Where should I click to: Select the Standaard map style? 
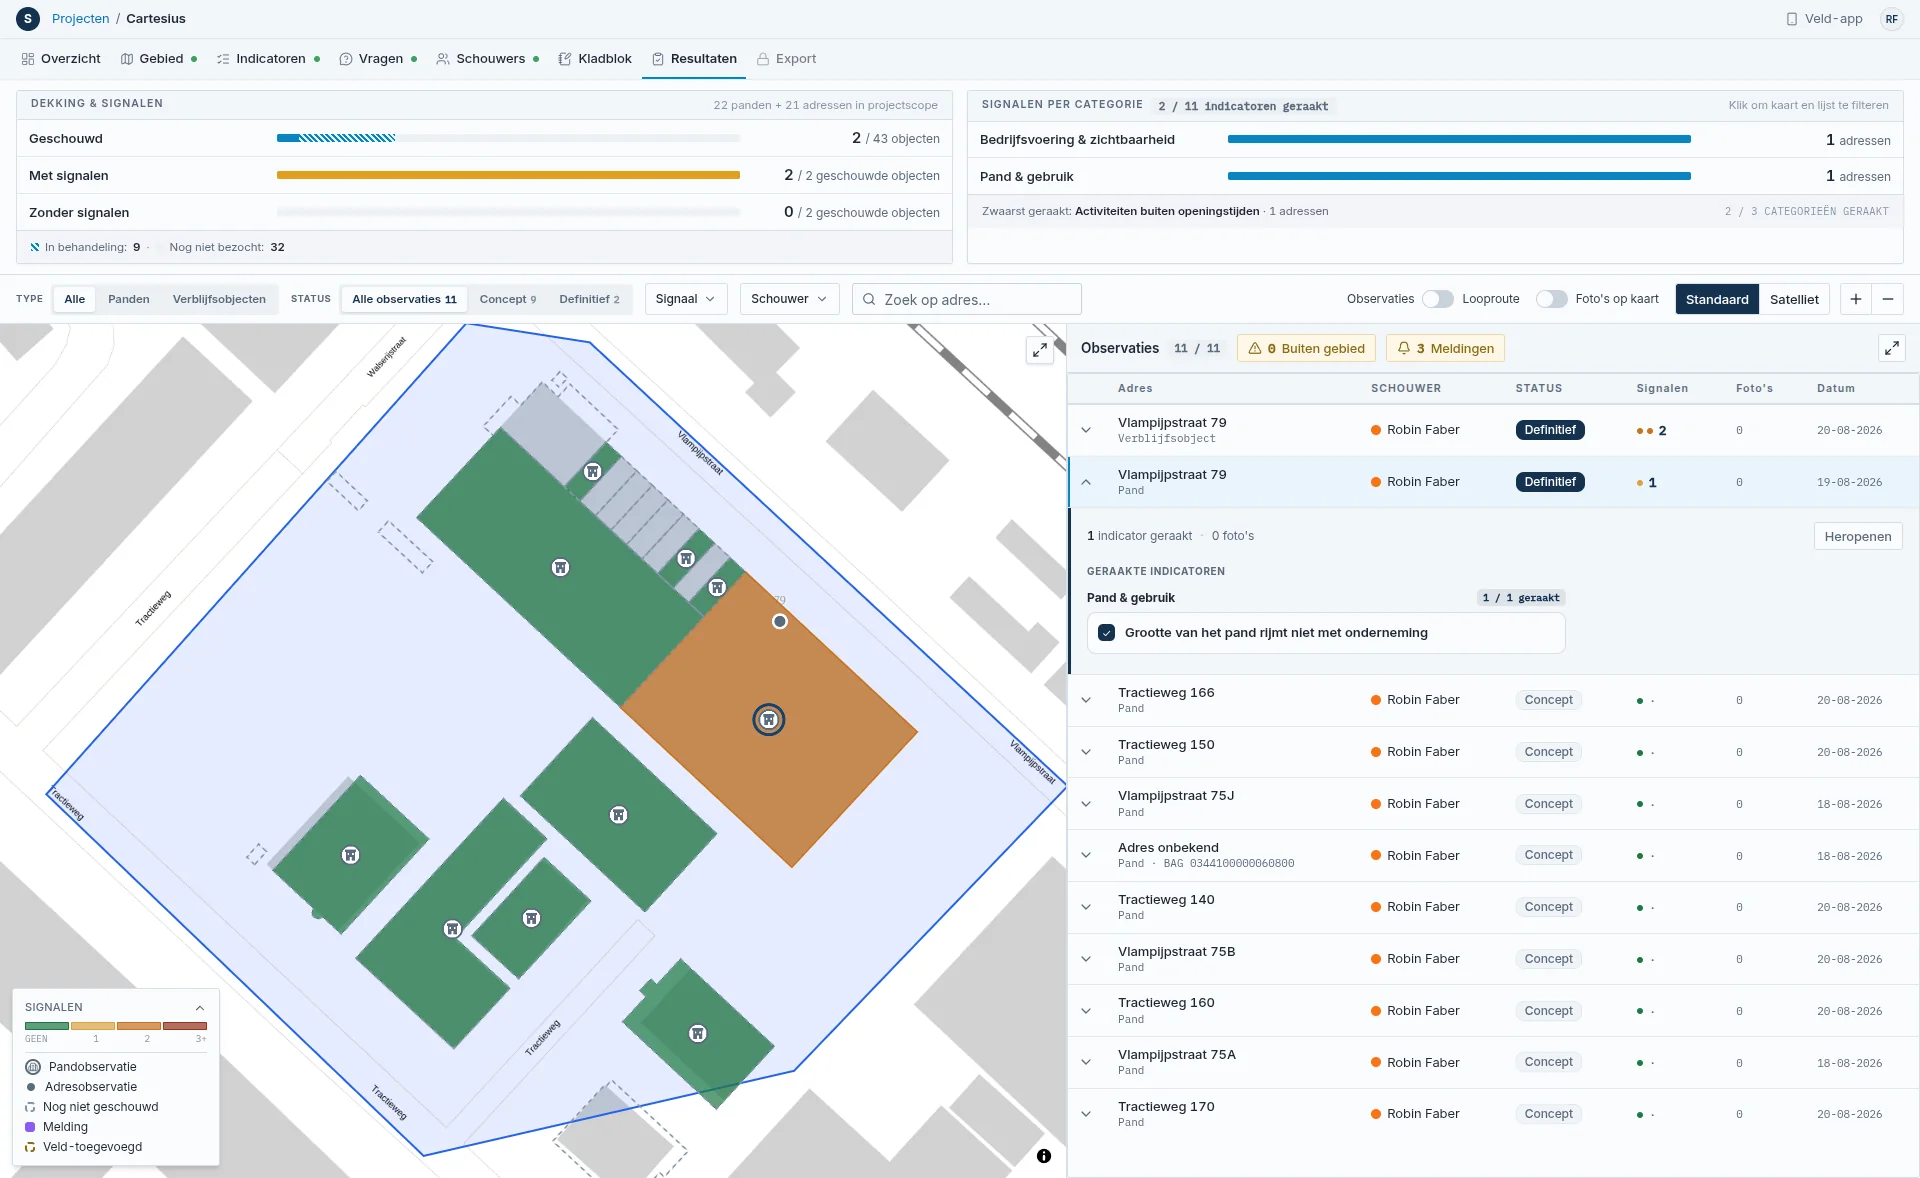[1717, 299]
